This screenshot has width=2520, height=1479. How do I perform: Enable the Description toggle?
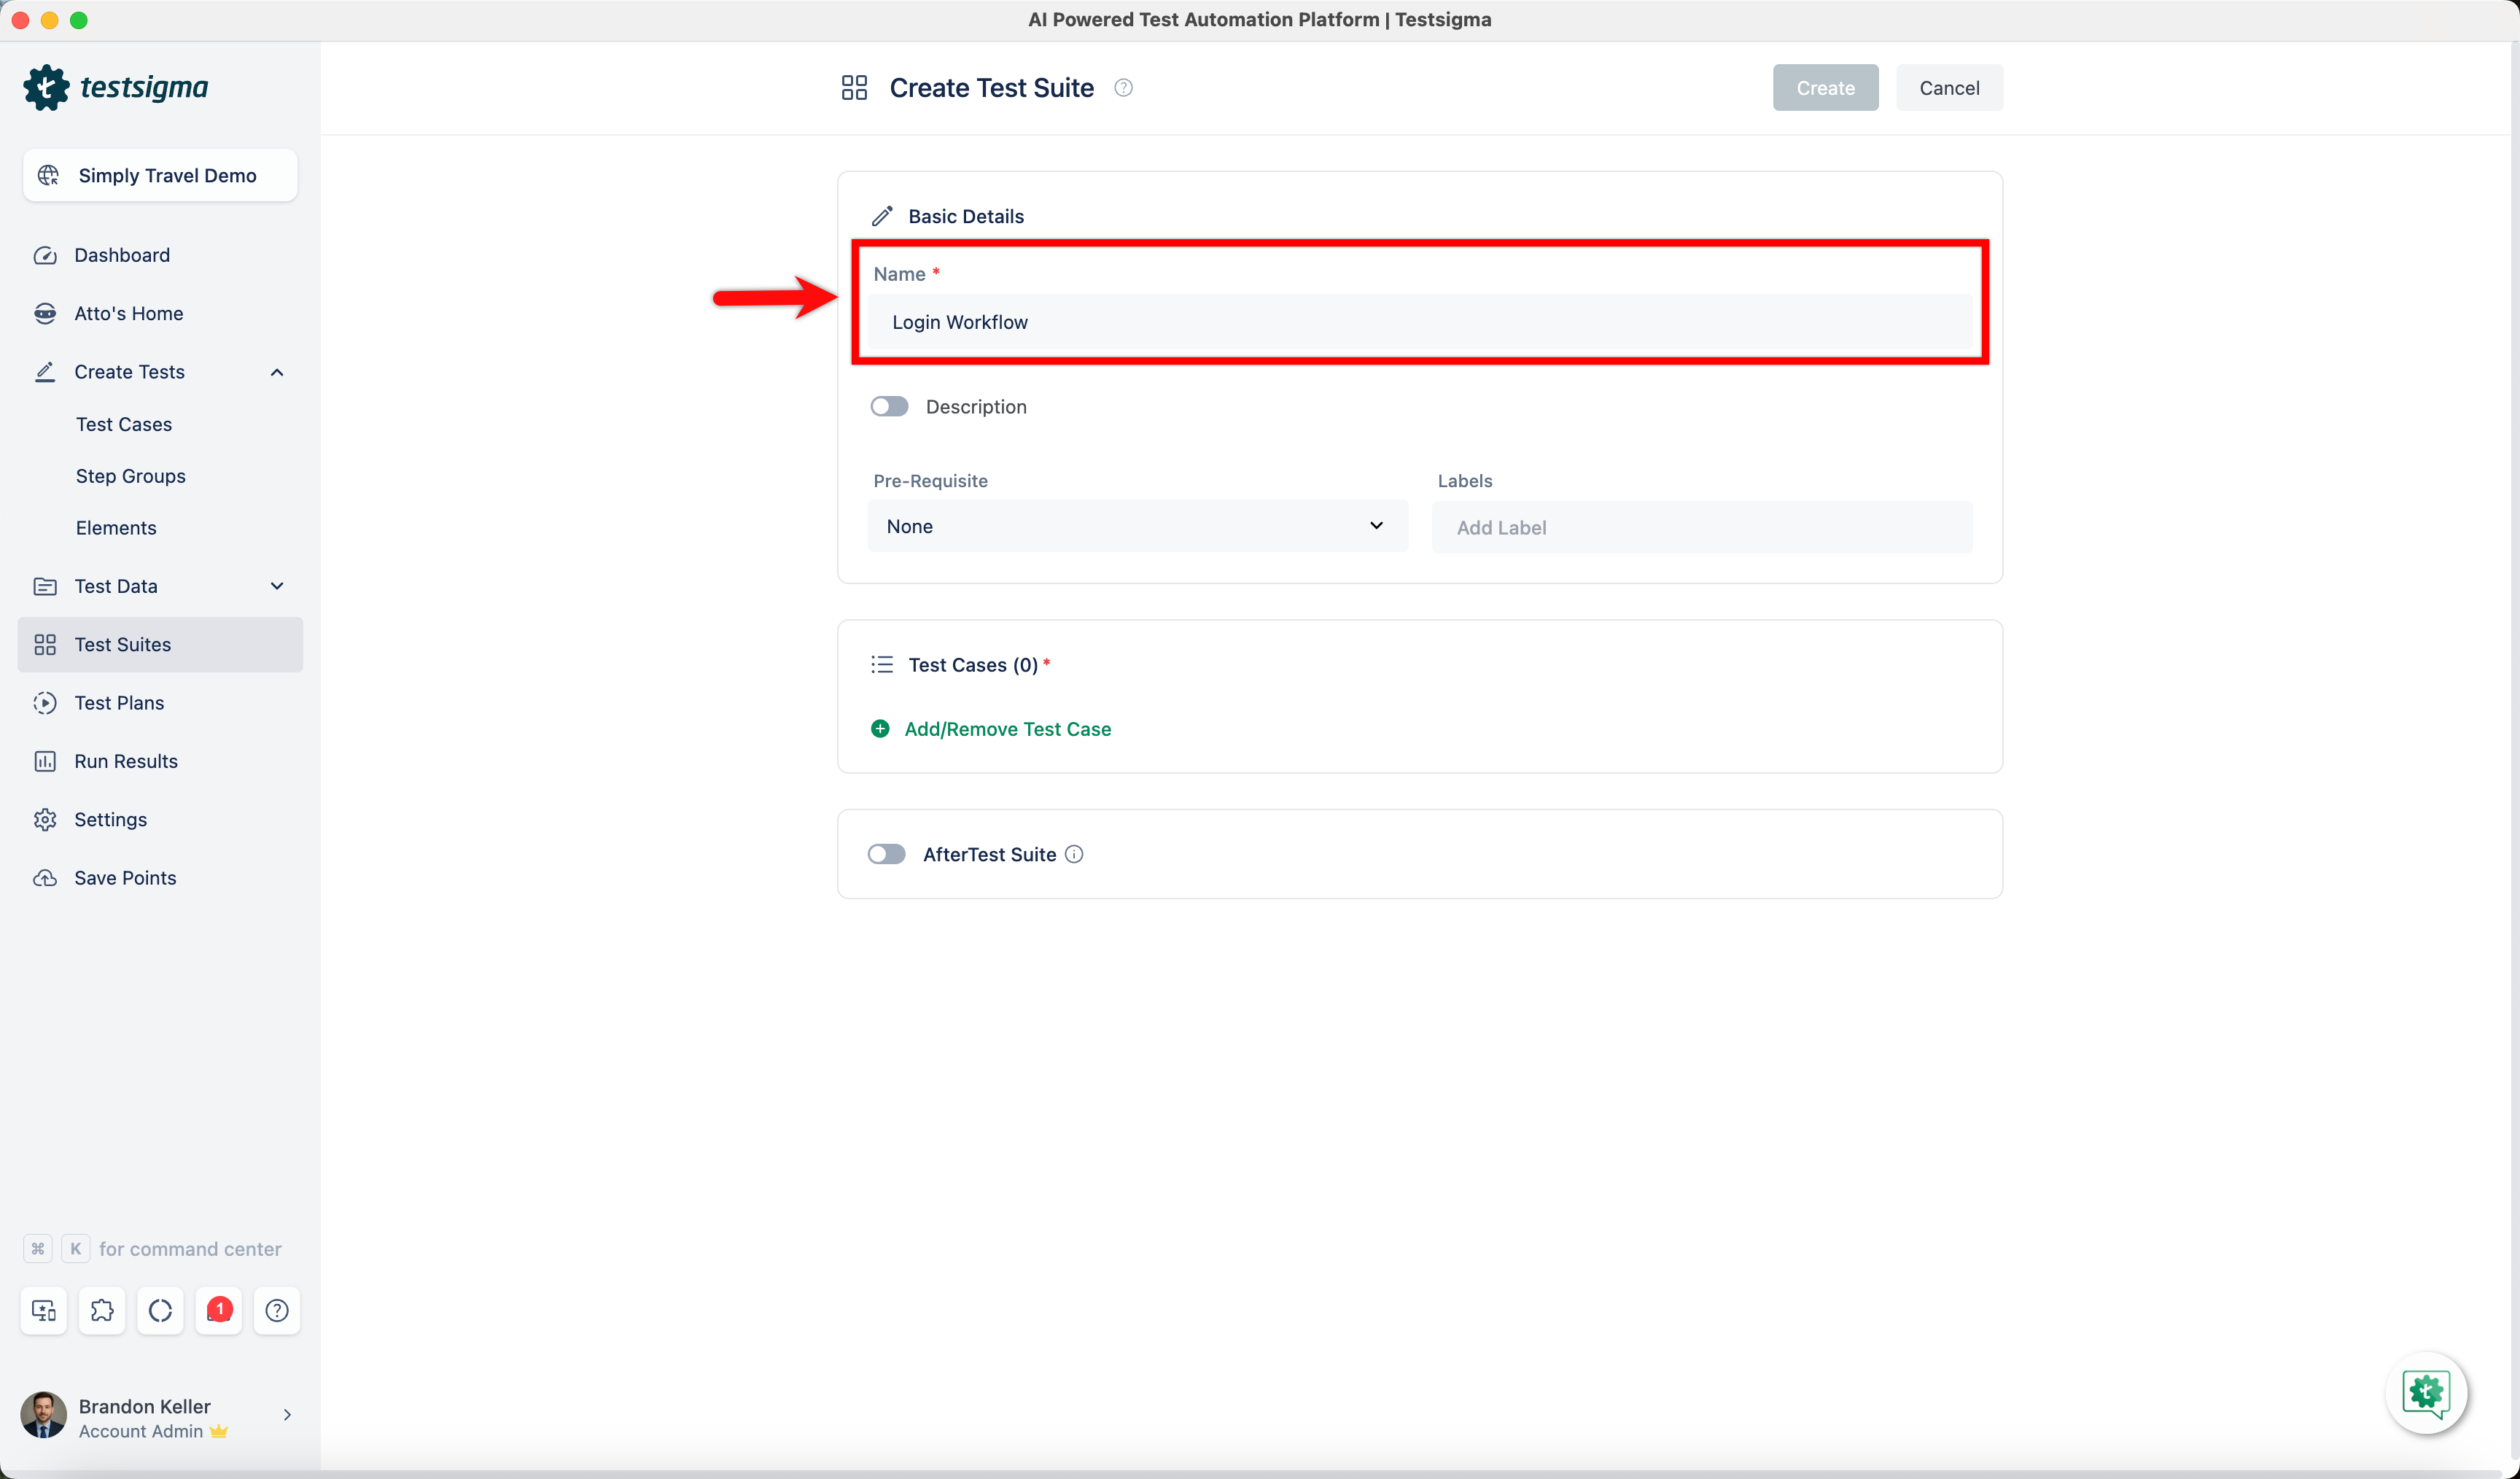pos(888,407)
